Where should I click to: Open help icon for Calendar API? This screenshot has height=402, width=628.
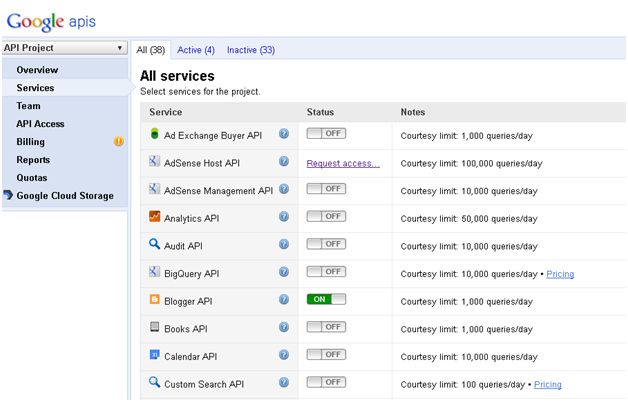click(x=284, y=354)
